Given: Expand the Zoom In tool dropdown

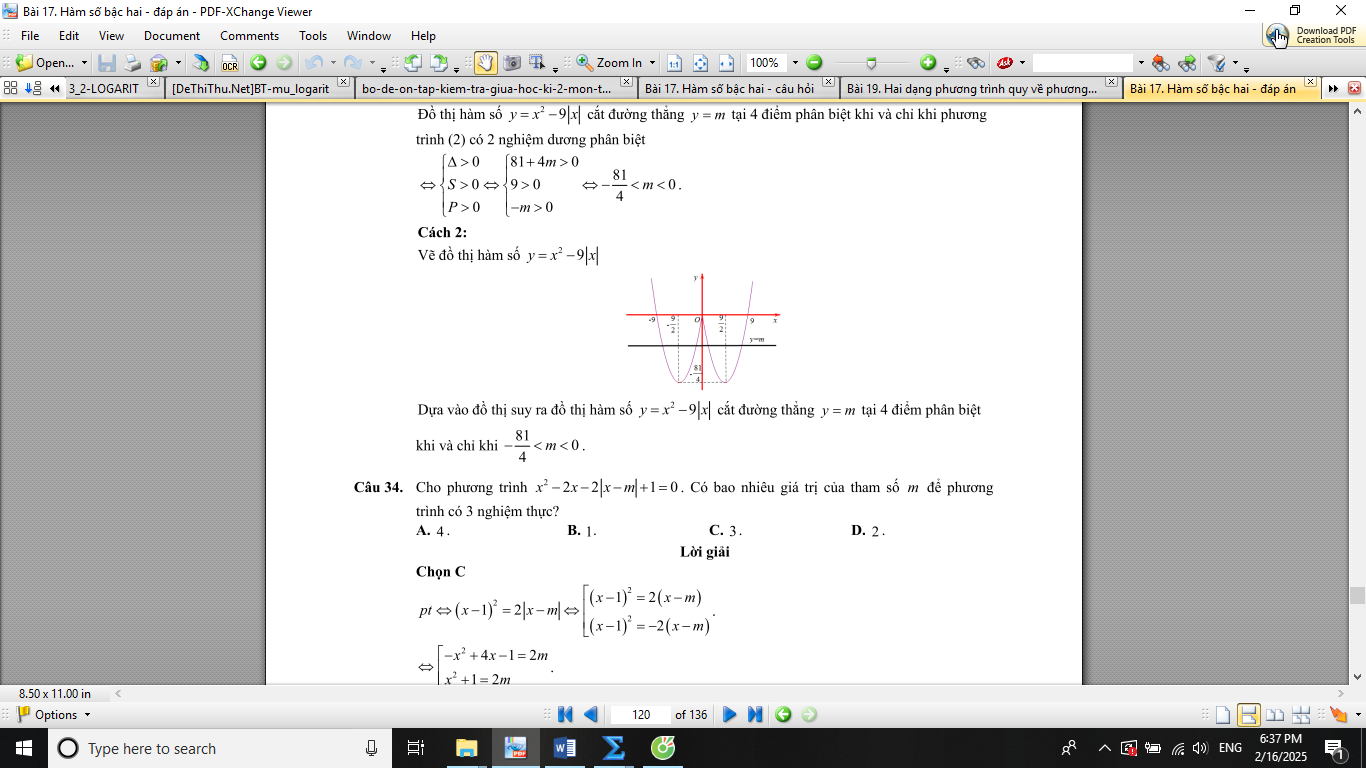Looking at the screenshot, I should (651, 63).
